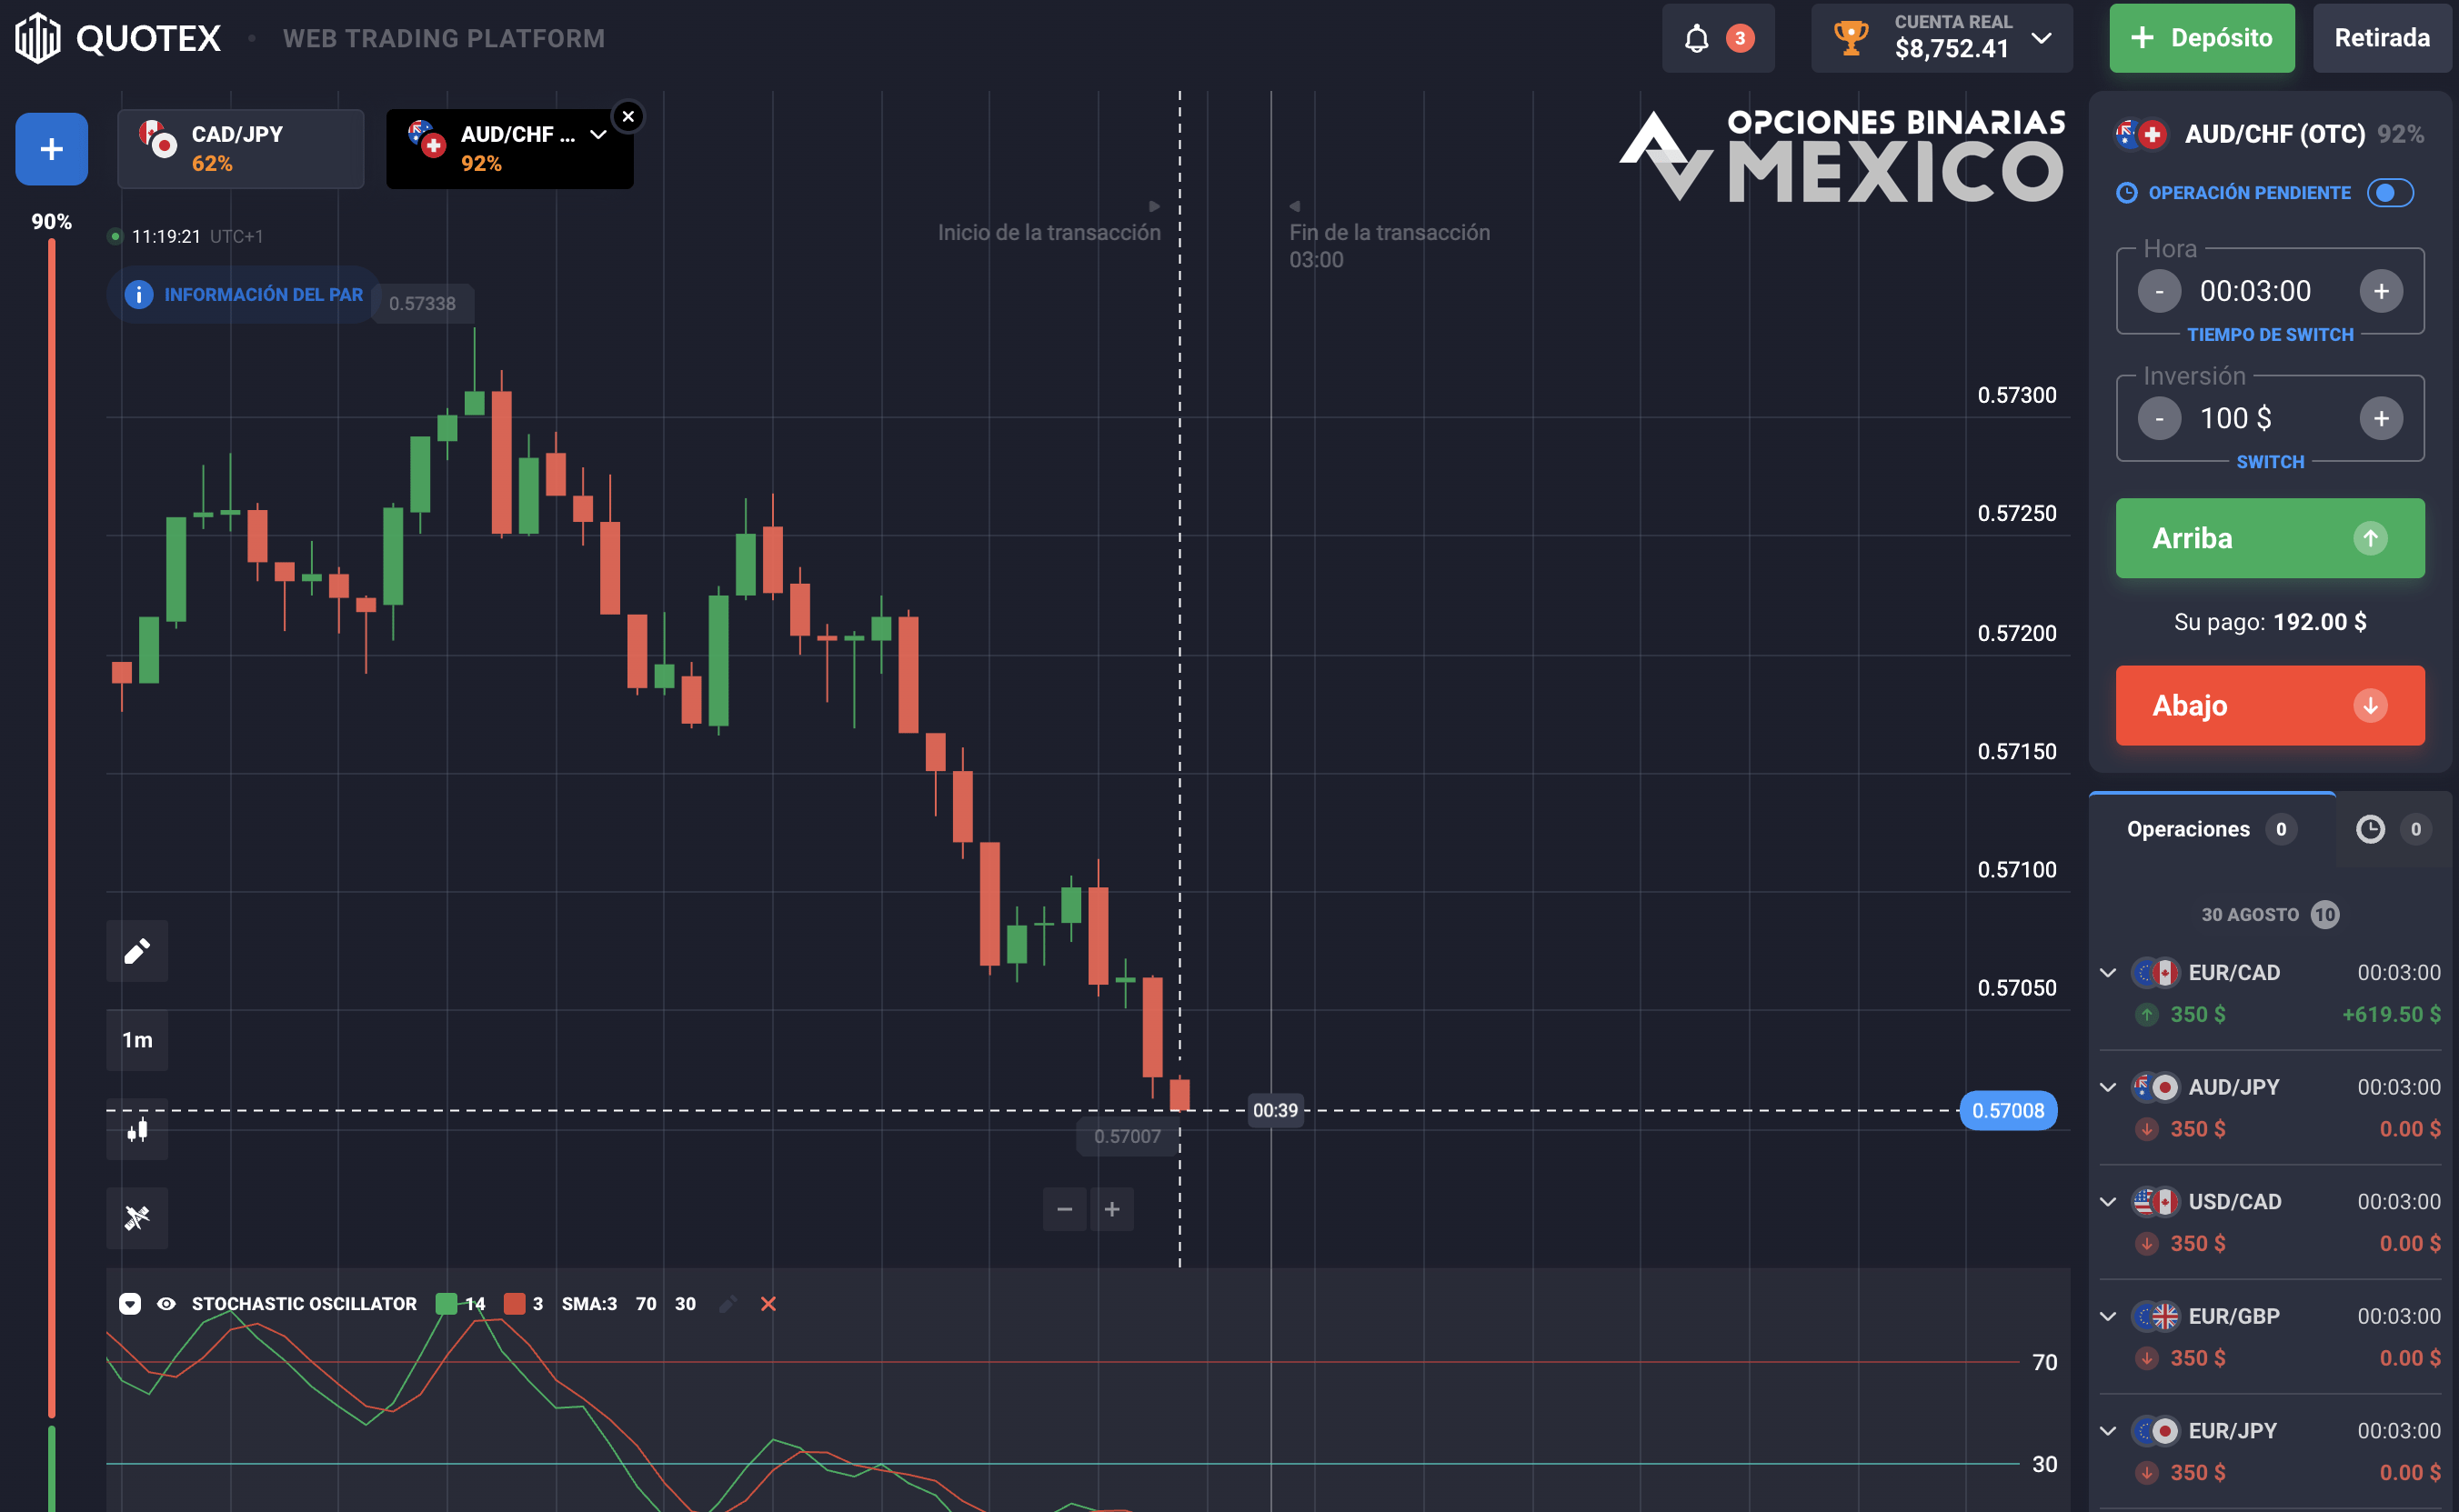
Task: Click the EUR/JPY flag icon
Action: pyautogui.click(x=2155, y=1431)
